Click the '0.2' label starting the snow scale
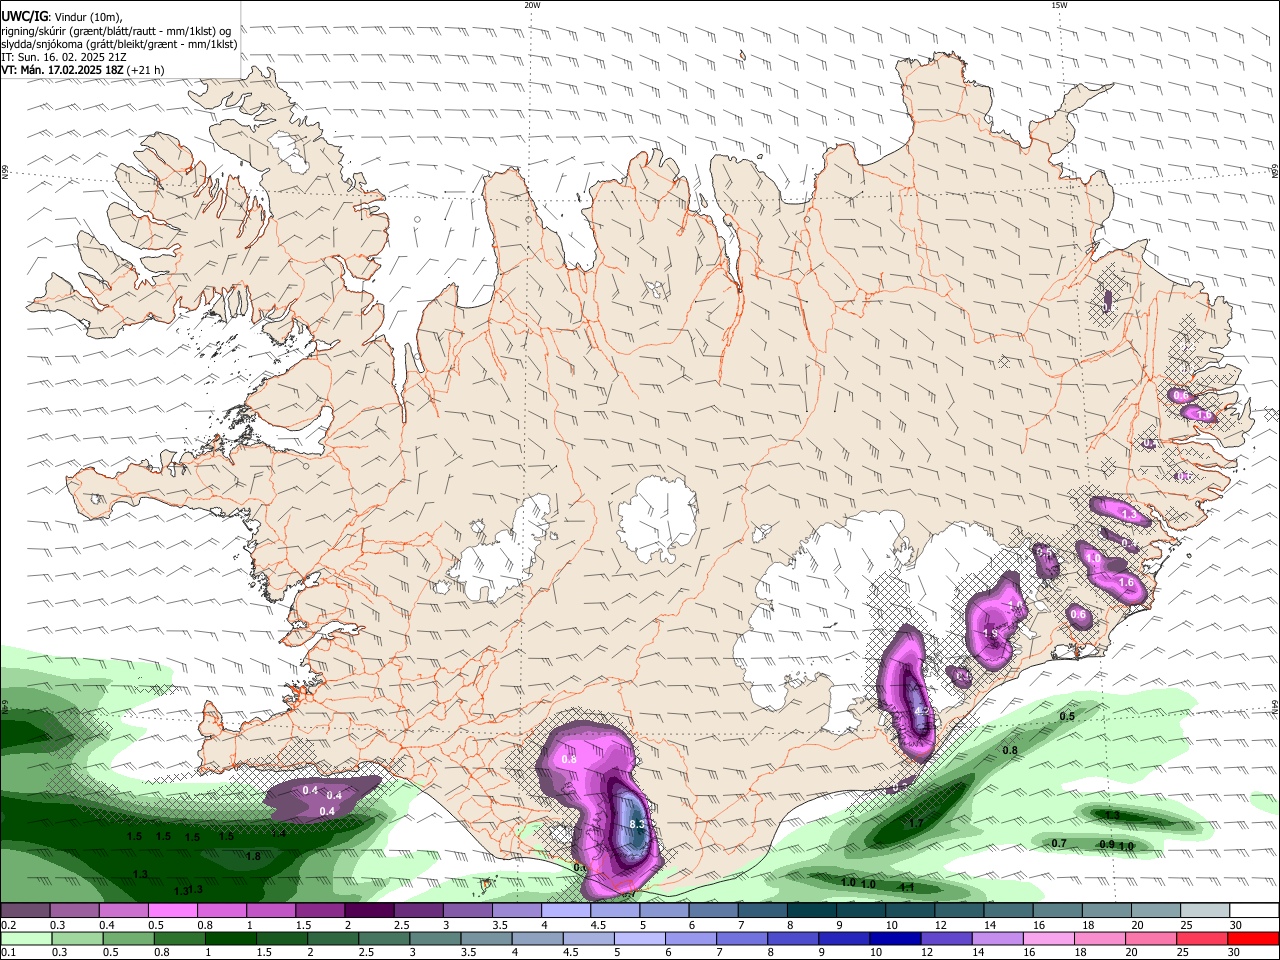Screen dimensions: 1280x960 (x=9, y=925)
